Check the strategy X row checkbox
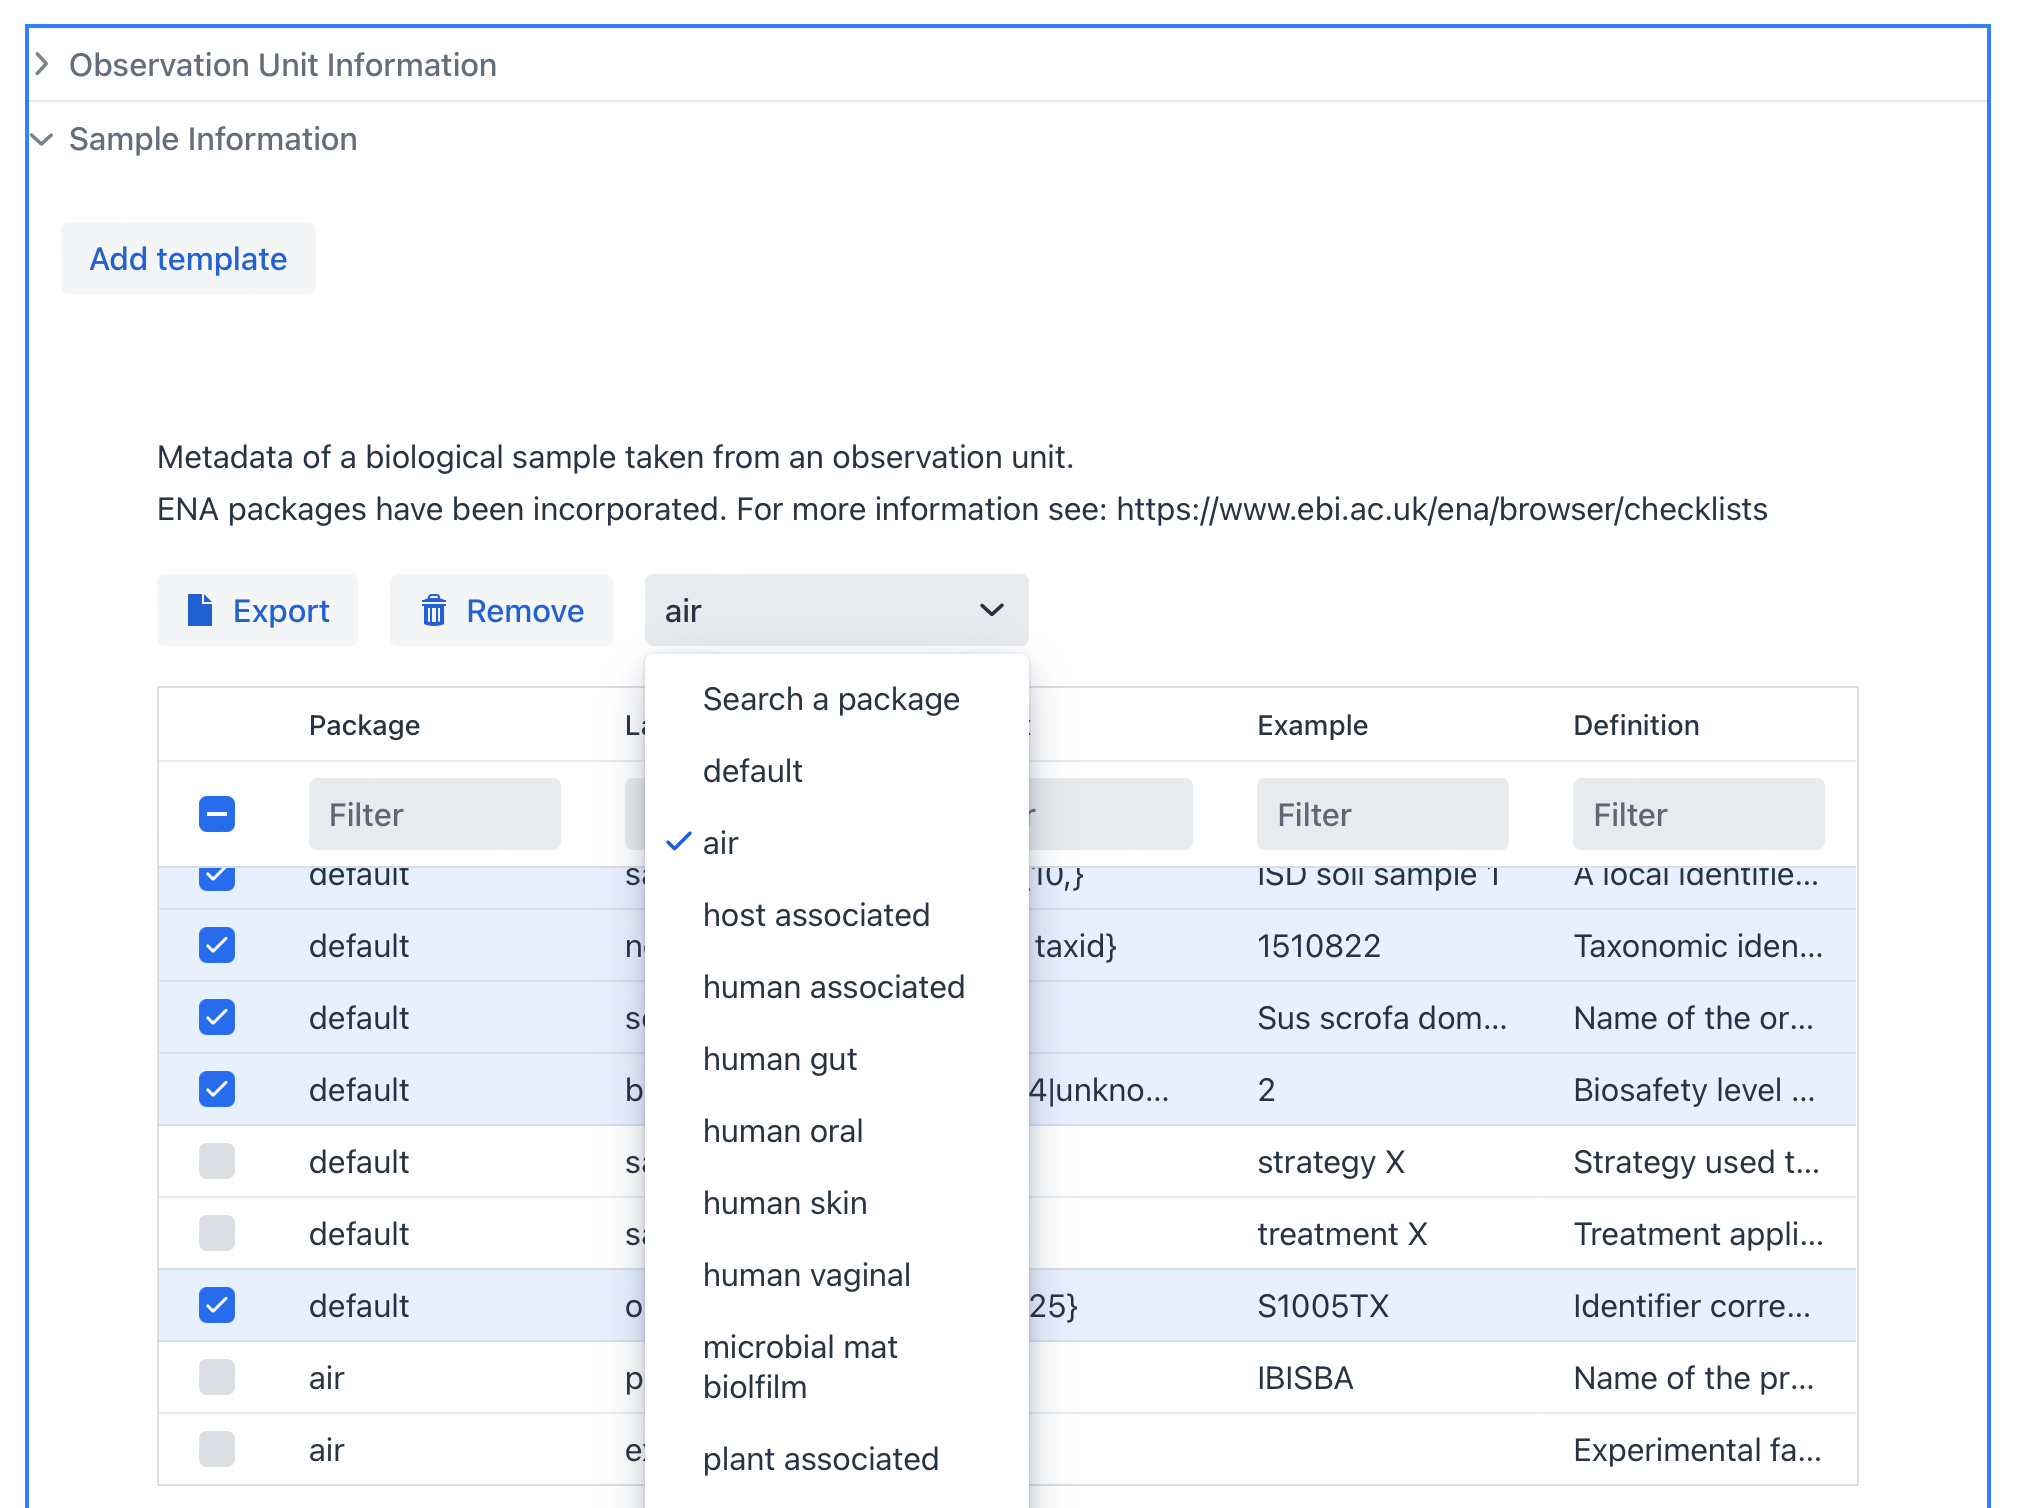This screenshot has height=1508, width=2032. click(x=217, y=1161)
